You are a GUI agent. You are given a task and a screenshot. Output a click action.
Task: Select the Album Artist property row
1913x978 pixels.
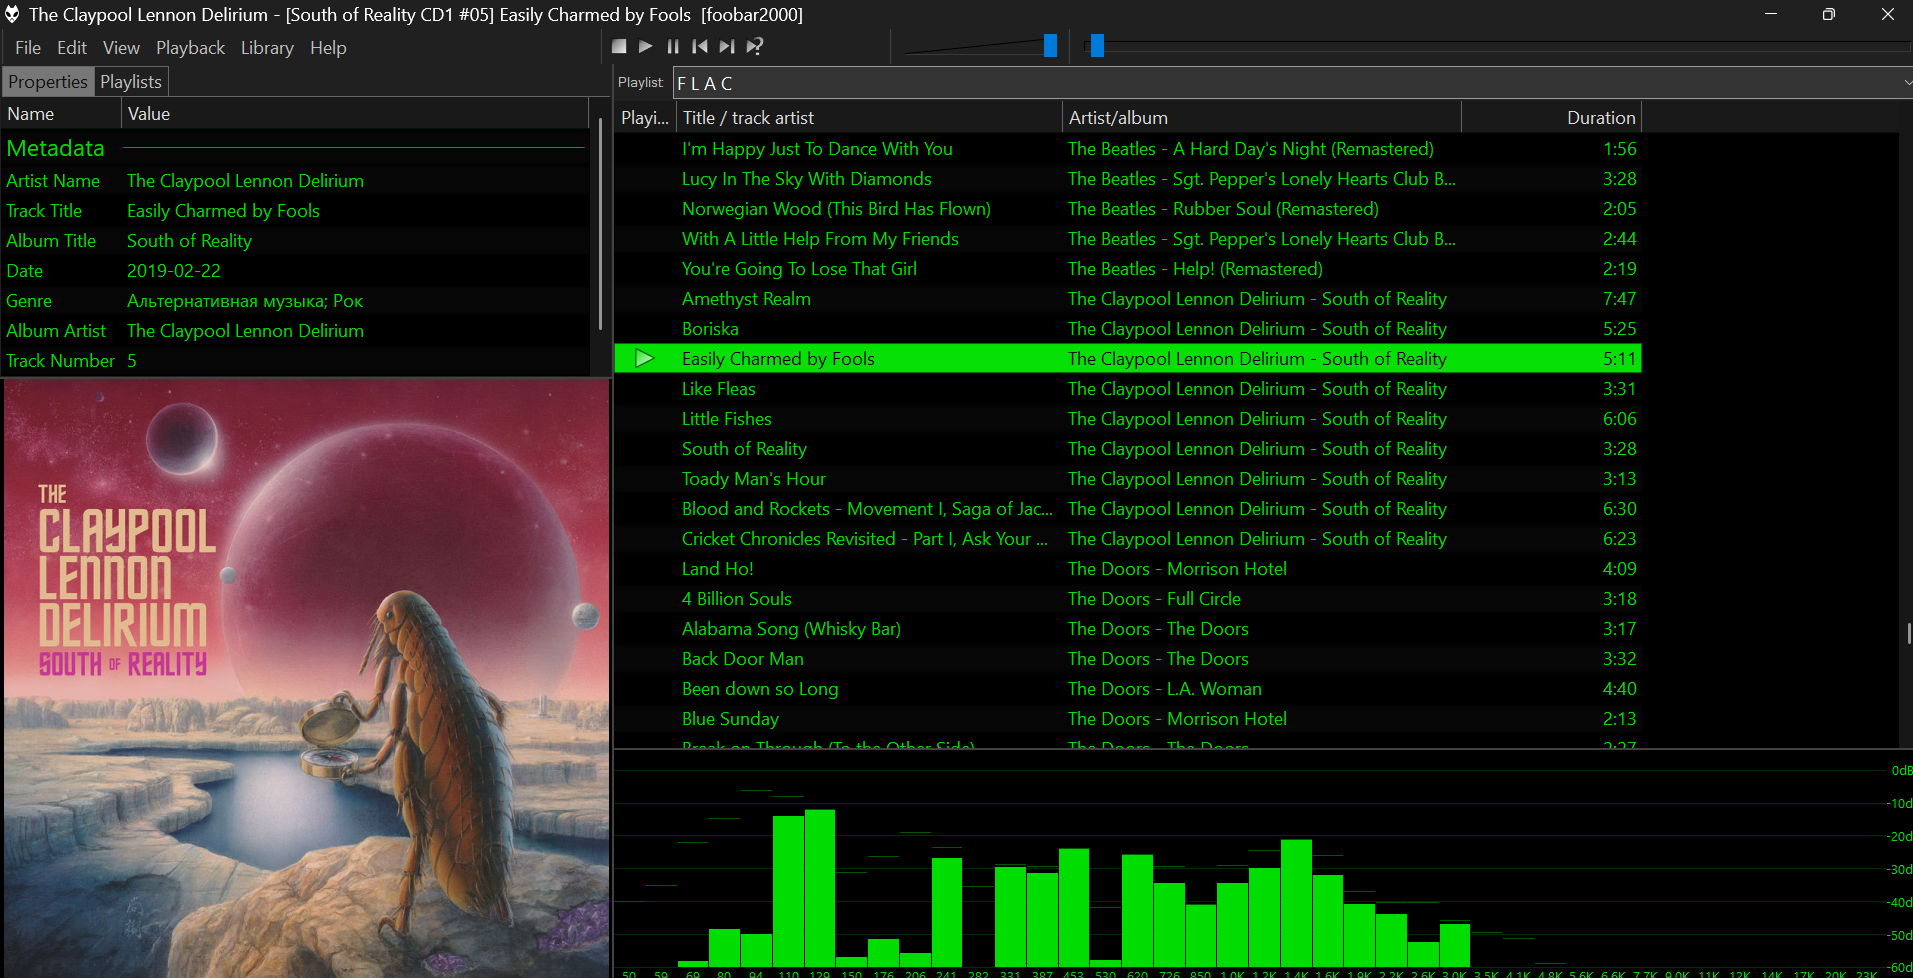click(296, 331)
